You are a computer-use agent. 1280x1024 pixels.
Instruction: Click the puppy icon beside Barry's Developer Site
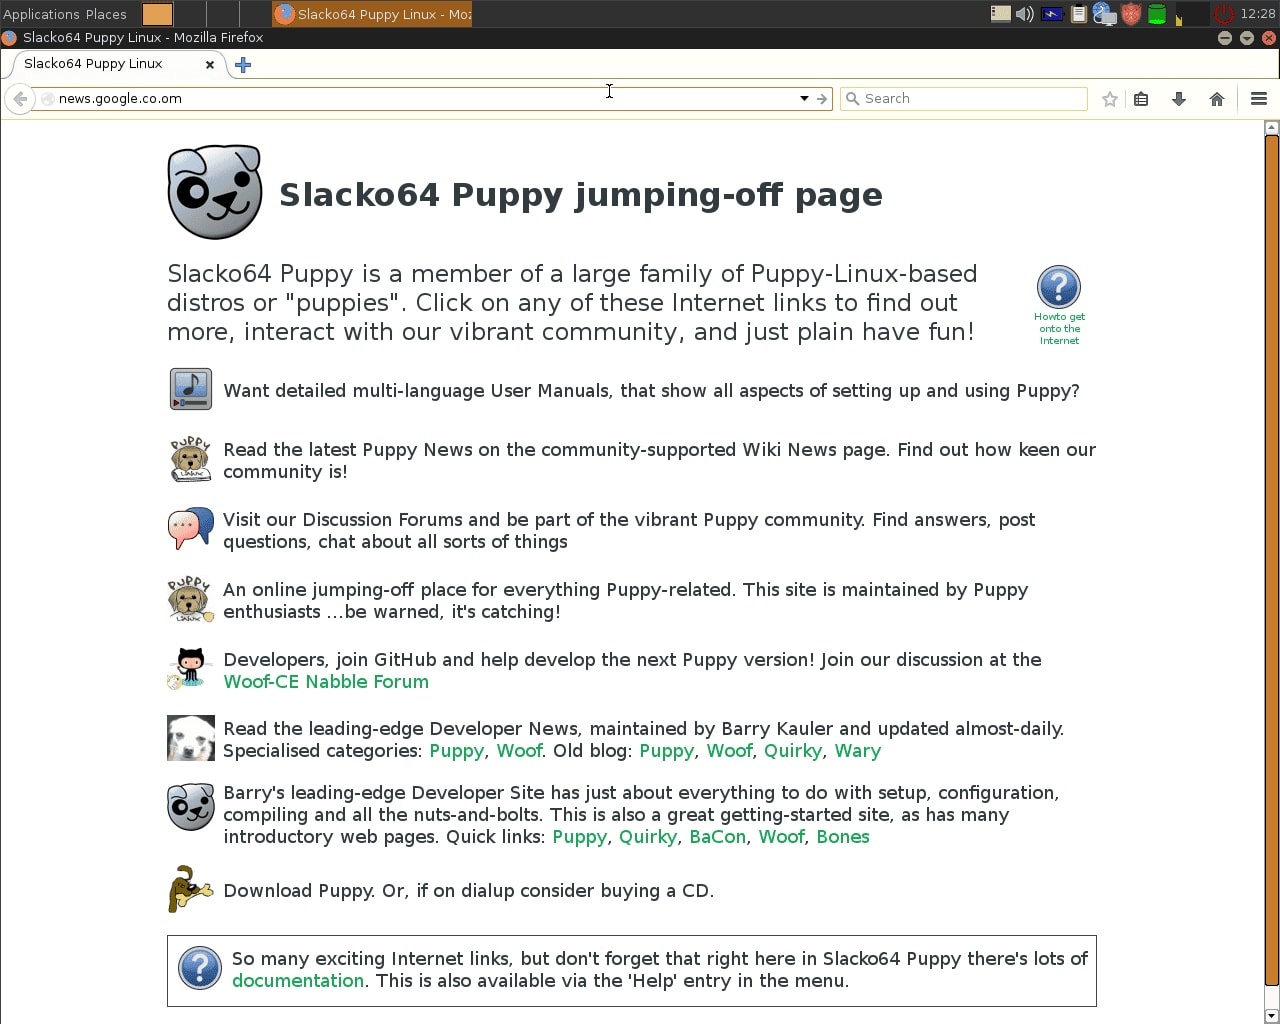pos(190,807)
